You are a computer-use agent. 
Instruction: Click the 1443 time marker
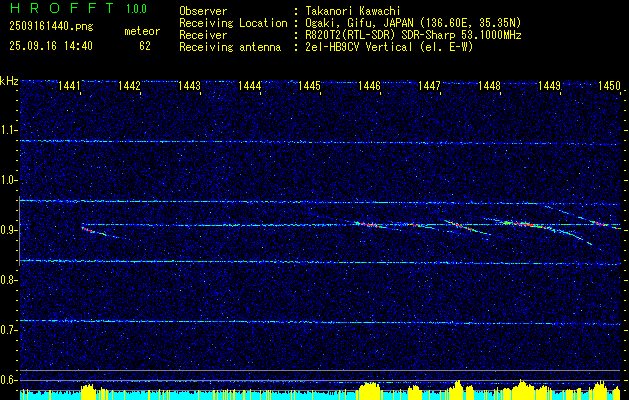[x=189, y=86]
